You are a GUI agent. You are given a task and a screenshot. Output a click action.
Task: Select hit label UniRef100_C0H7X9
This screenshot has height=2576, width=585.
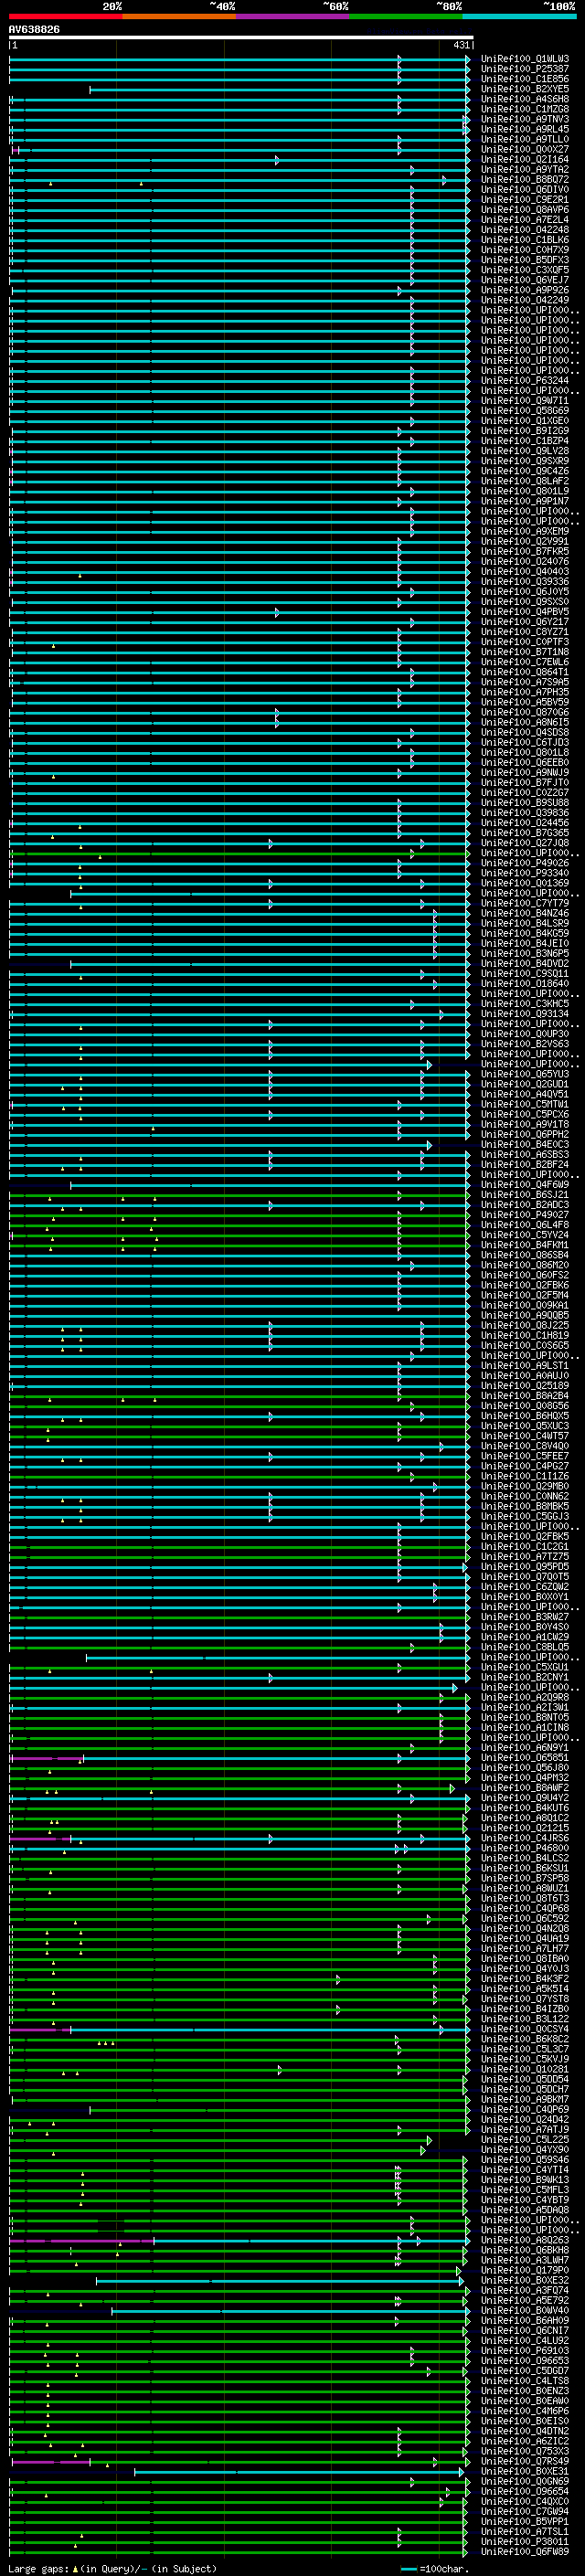pos(525,250)
